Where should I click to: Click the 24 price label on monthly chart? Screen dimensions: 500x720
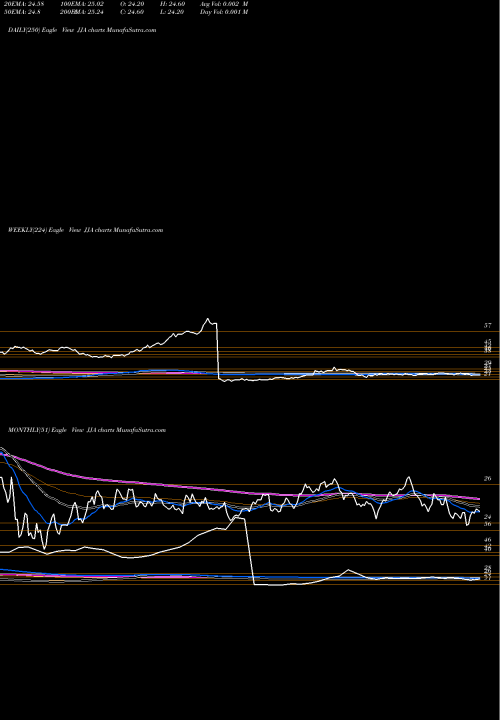click(488, 517)
